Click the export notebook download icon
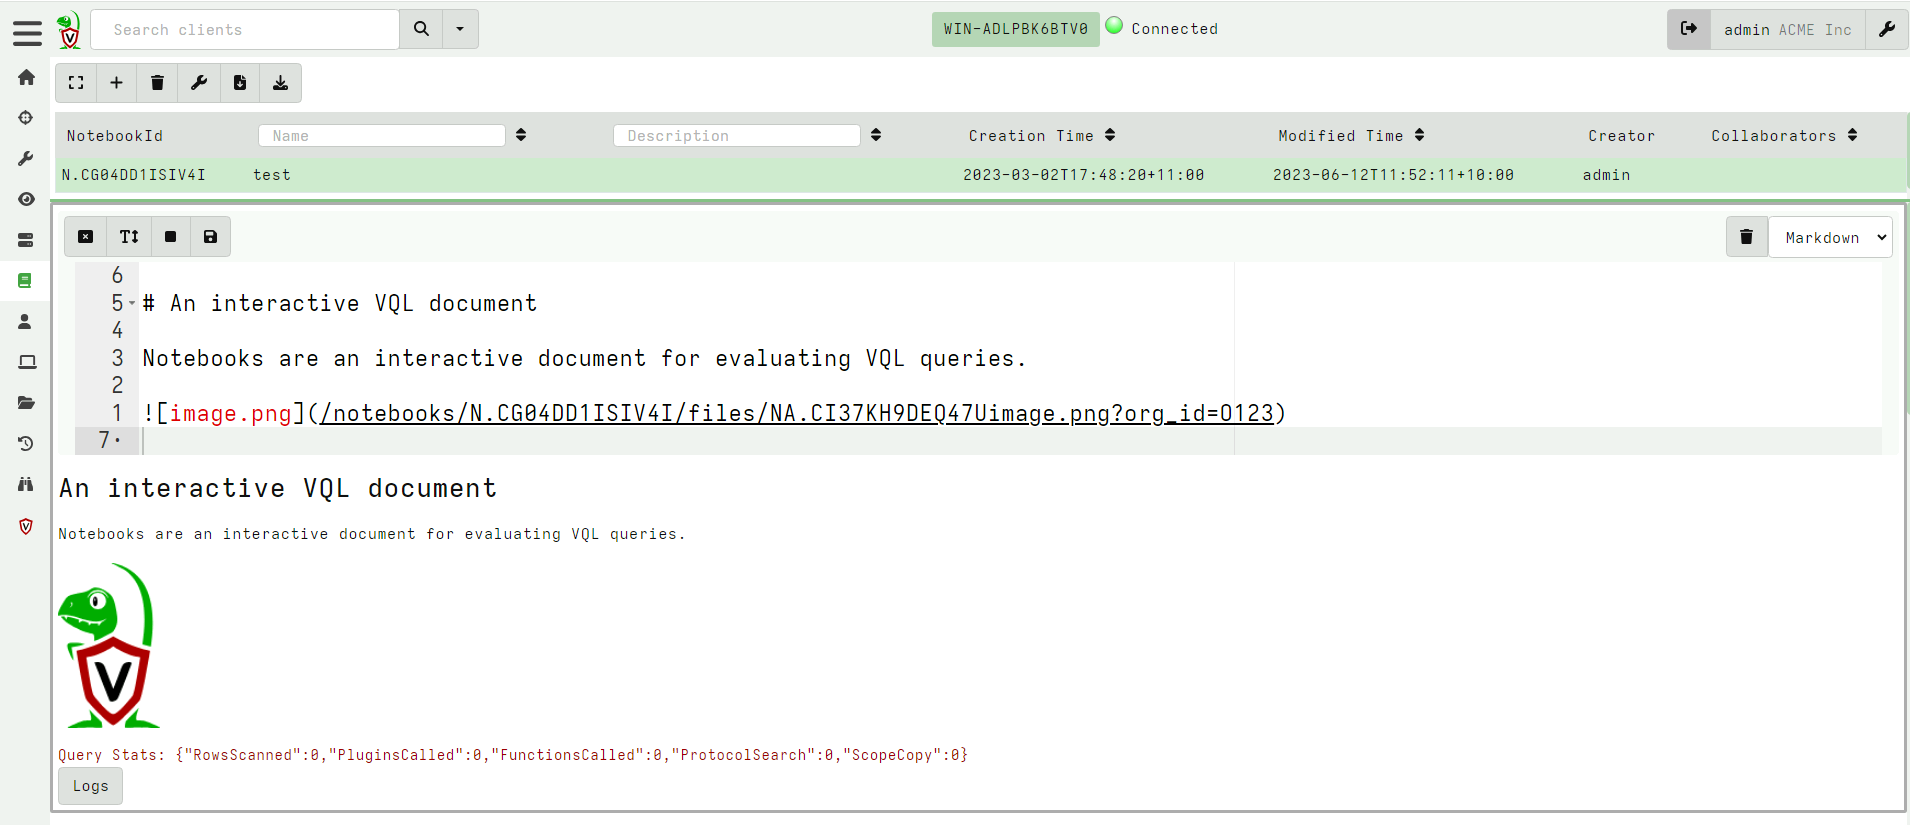This screenshot has width=1910, height=825. (x=280, y=83)
